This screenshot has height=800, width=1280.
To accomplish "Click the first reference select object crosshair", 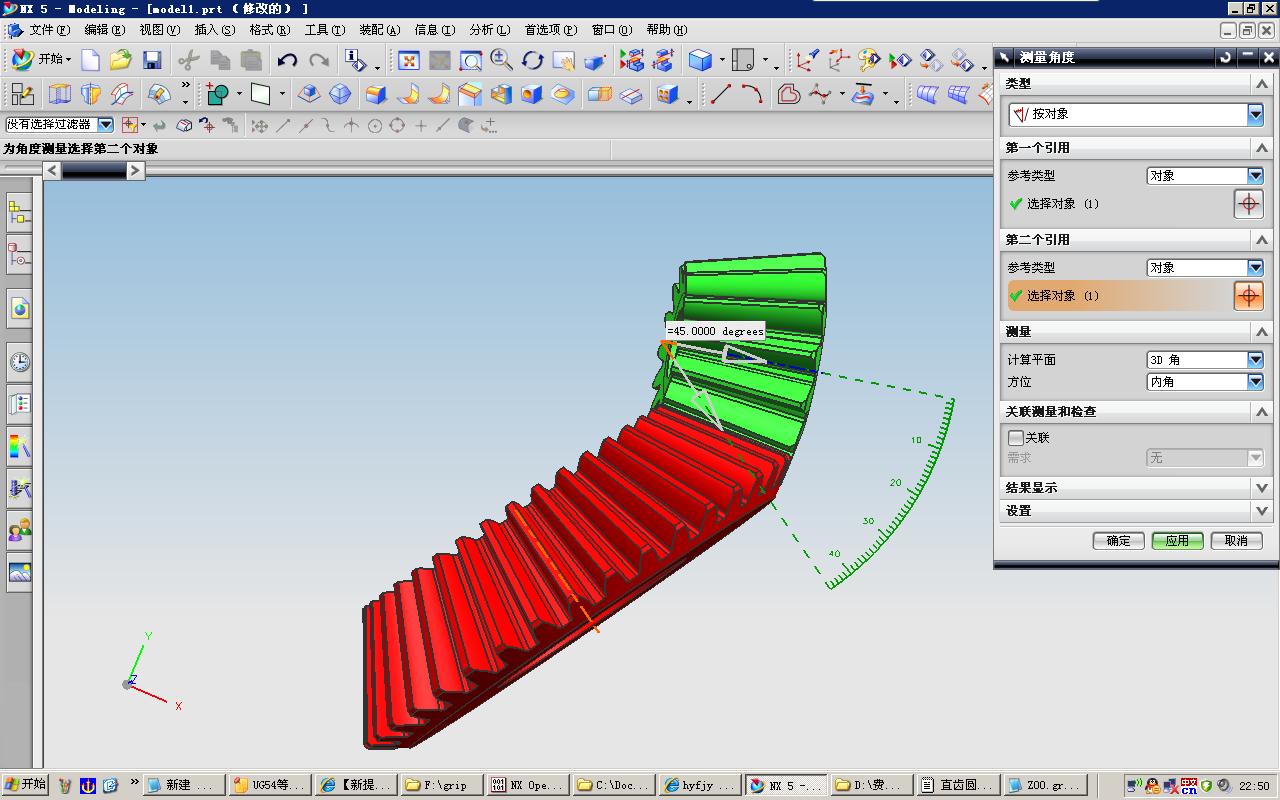I will click(x=1248, y=204).
